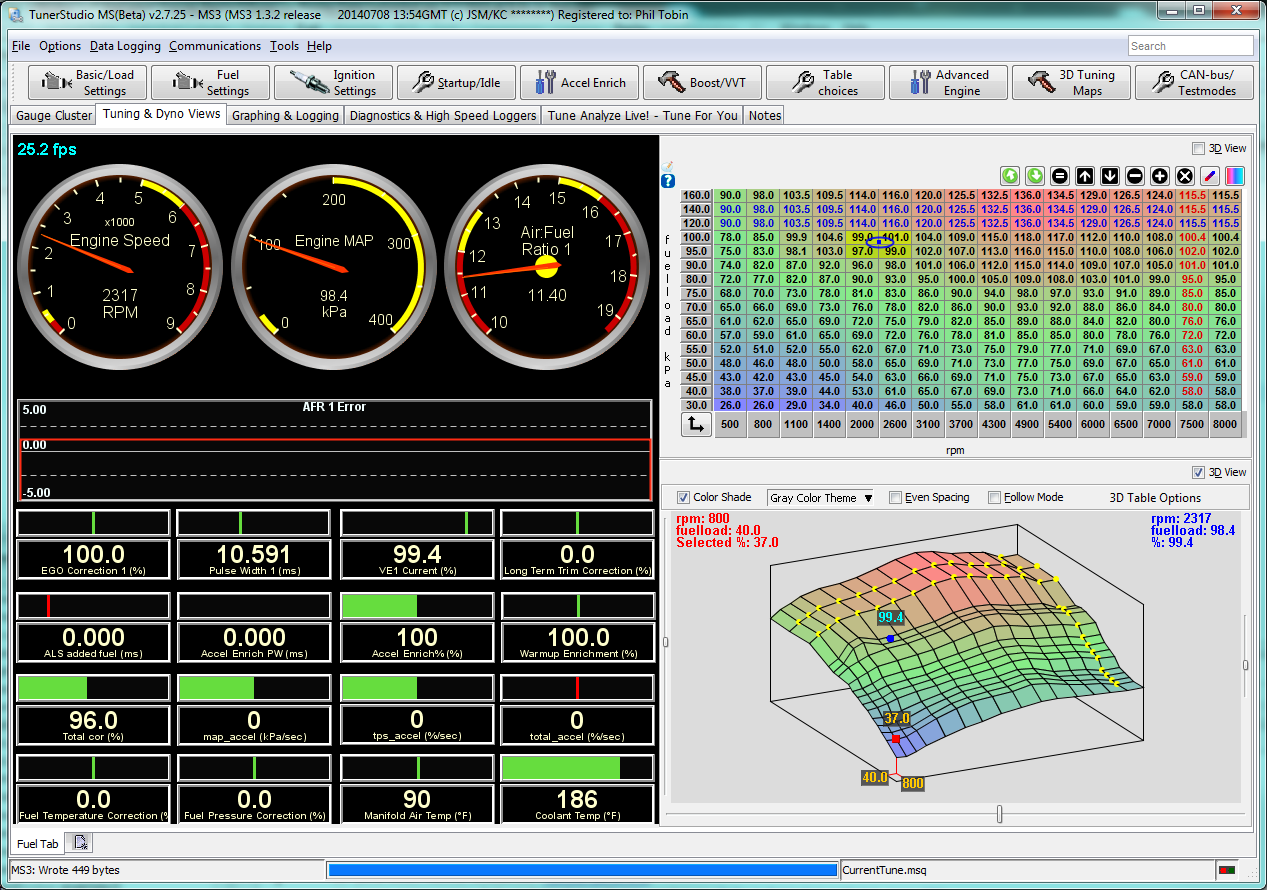The image size is (1267, 890).
Task: Click the Pulse Width 1 readout 10.591
Action: pos(254,559)
